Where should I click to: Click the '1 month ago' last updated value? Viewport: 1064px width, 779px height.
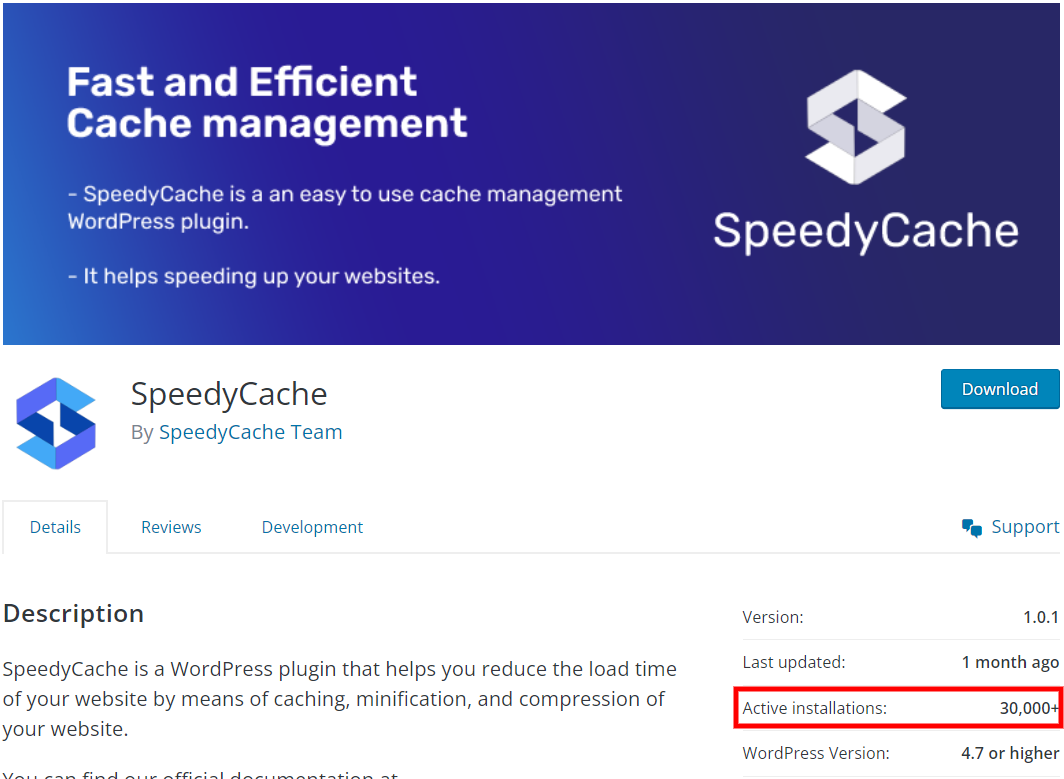click(x=1010, y=662)
